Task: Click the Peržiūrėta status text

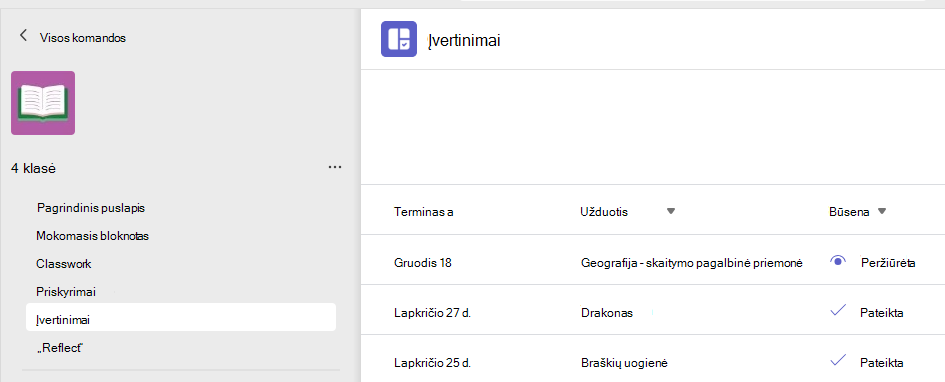Action: coord(888,263)
